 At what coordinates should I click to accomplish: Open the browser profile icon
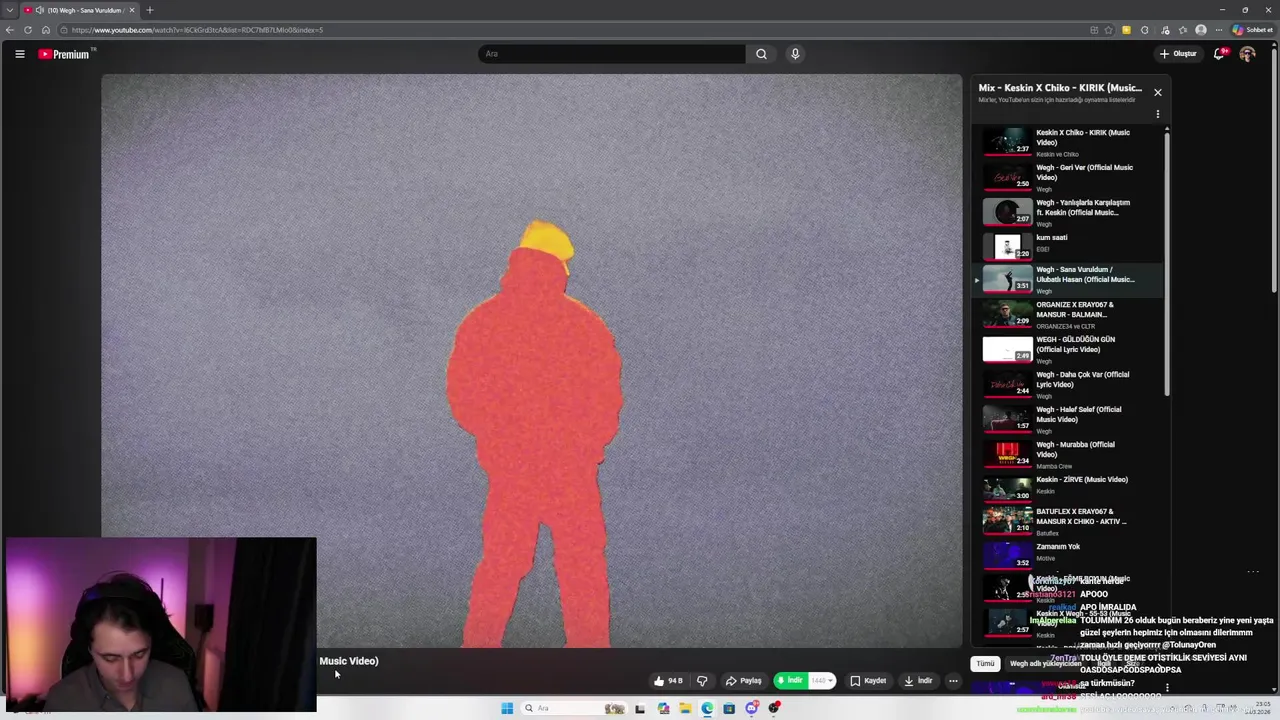[x=1201, y=30]
